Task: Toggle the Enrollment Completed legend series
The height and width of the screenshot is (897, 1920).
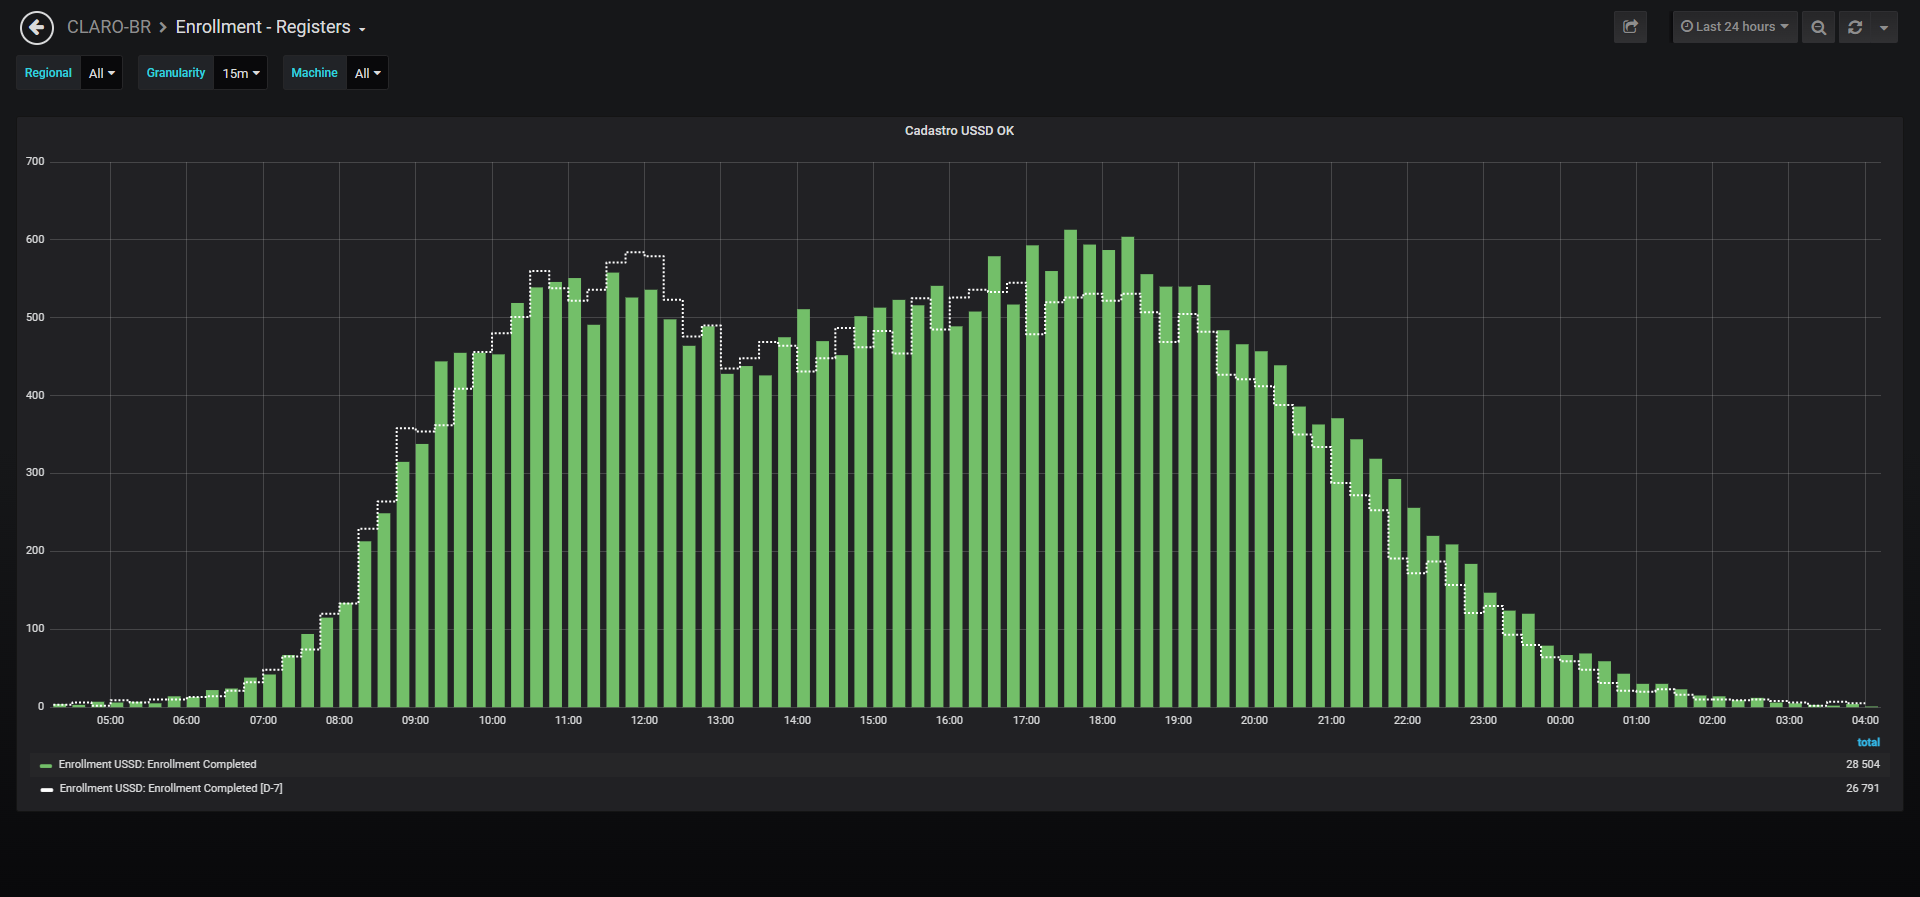Action: point(158,764)
